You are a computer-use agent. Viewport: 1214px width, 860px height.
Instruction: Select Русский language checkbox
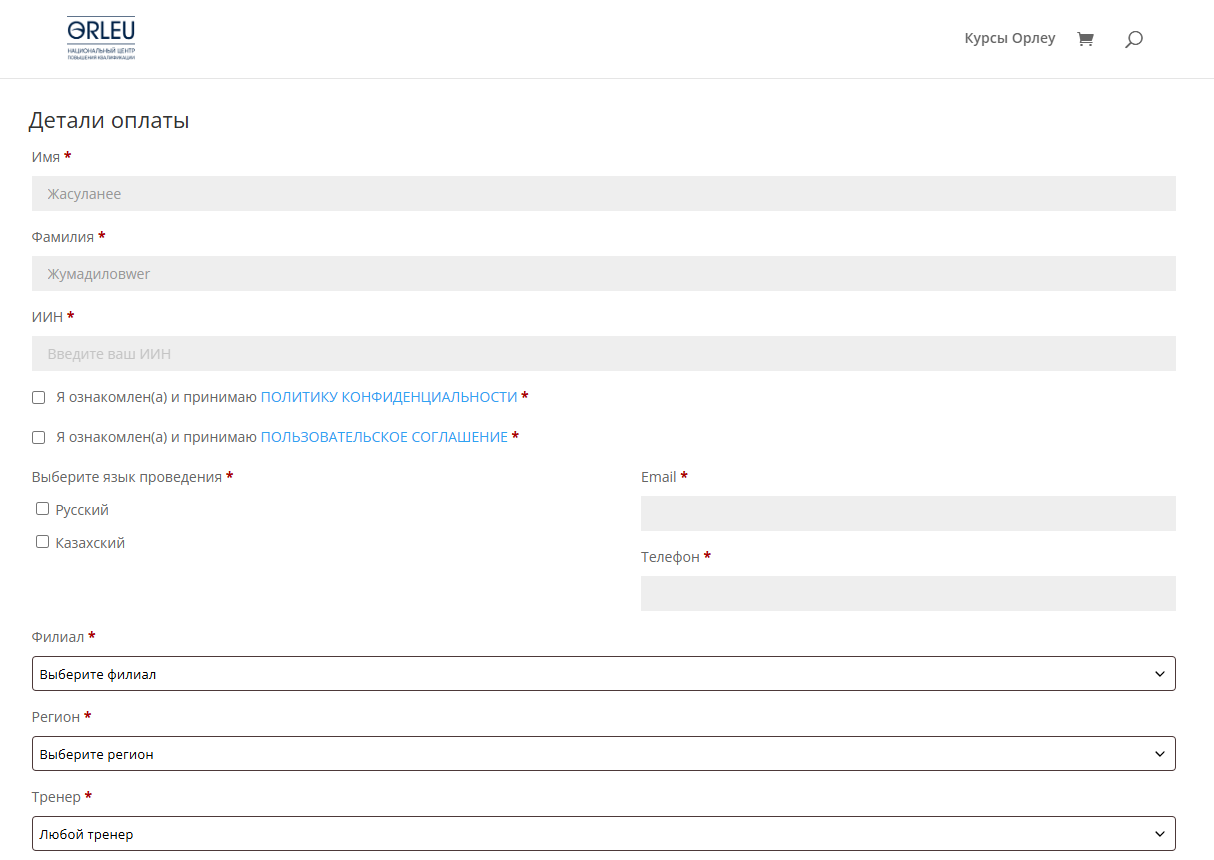coord(42,509)
